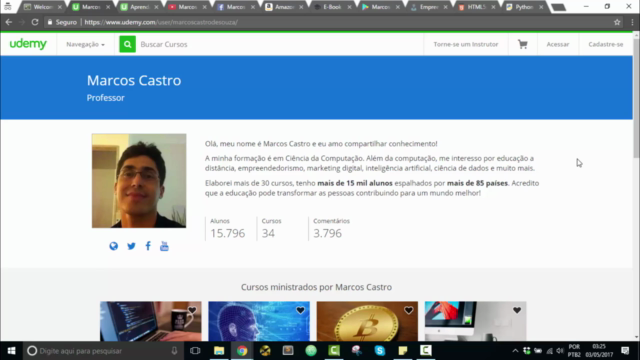640x360 pixels.
Task: Click Torne-se um Instrutor link
Action: [x=466, y=44]
